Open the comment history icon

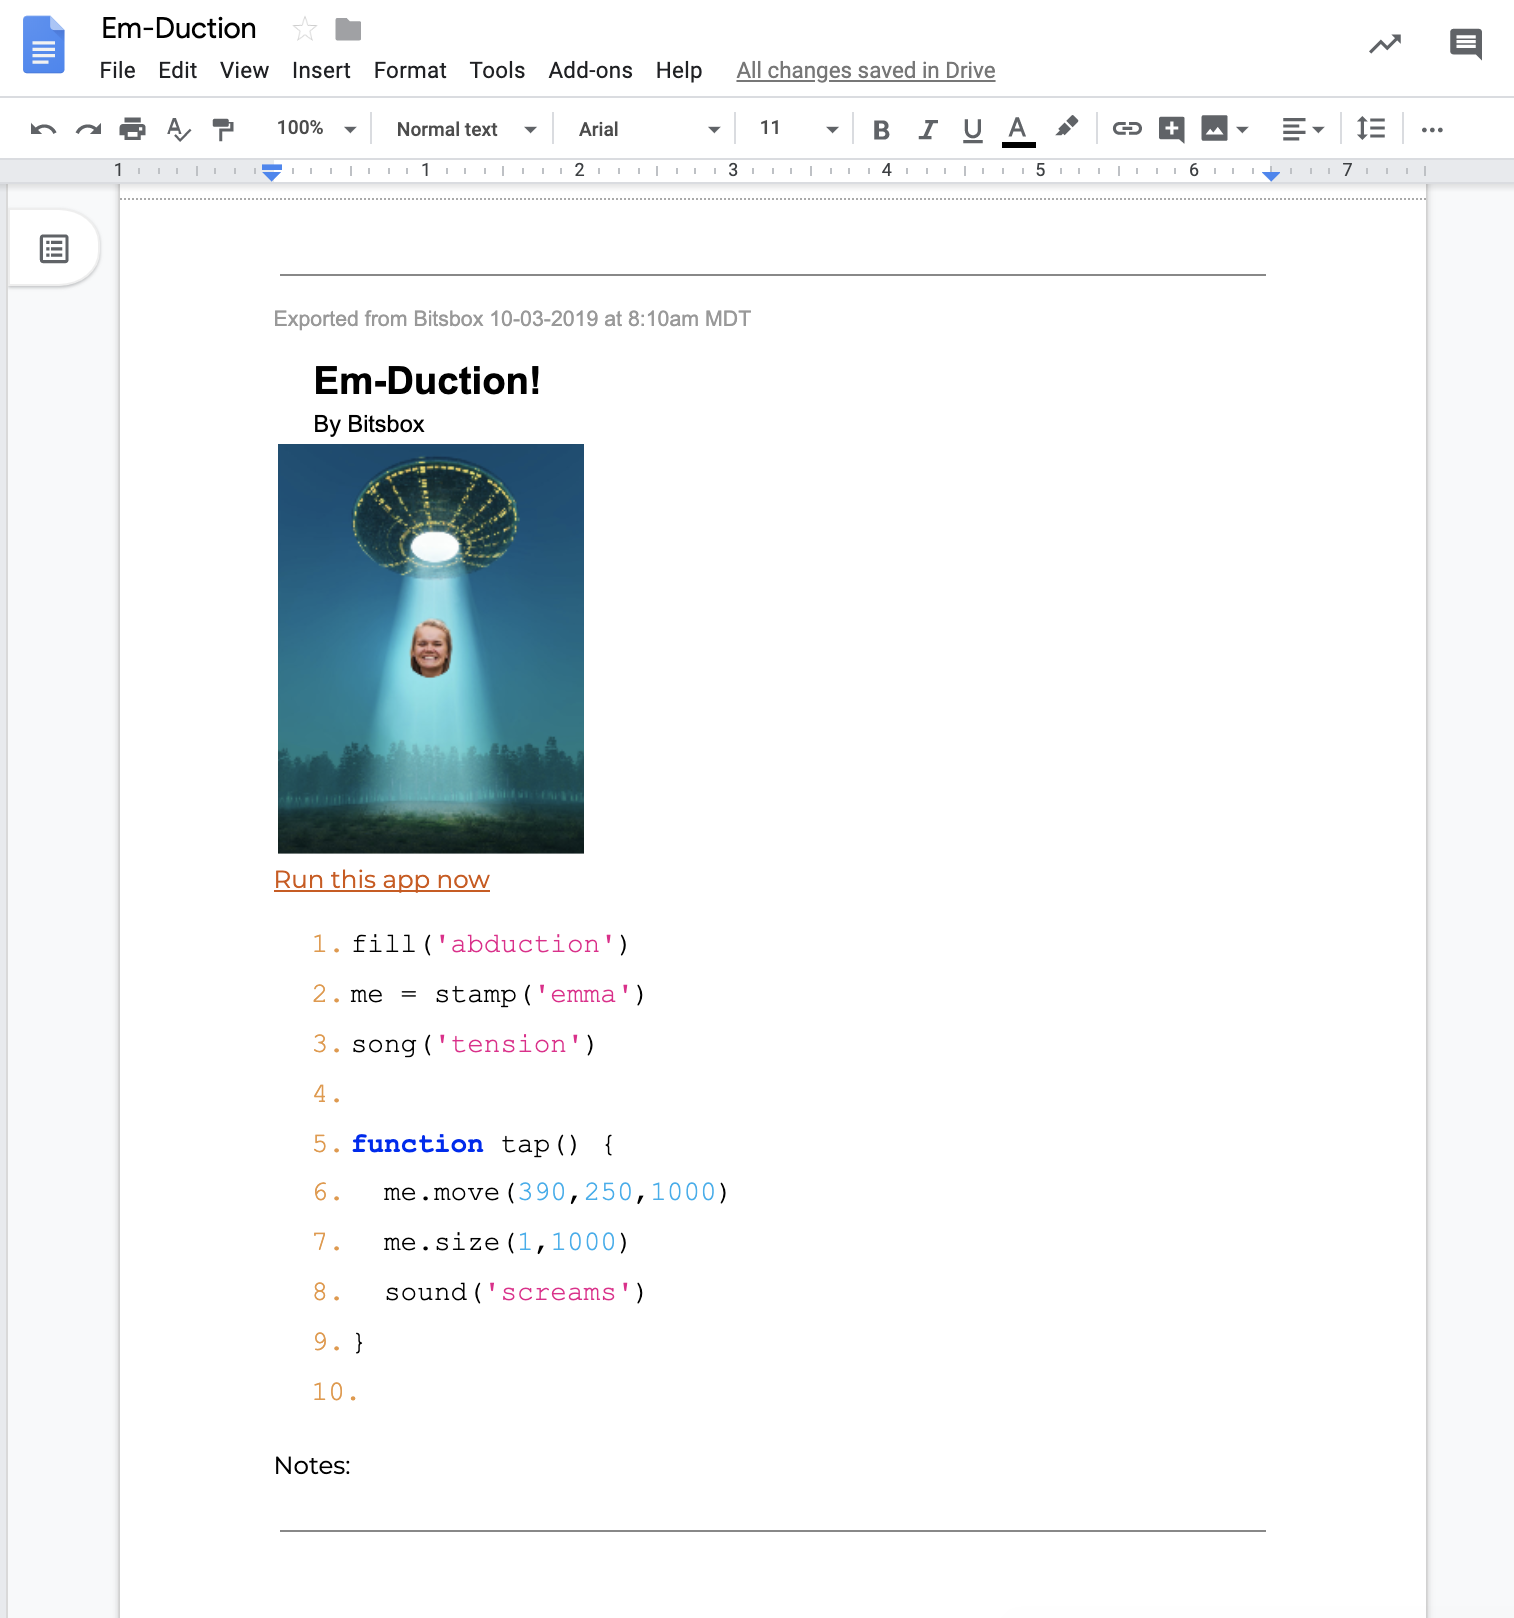tap(1465, 44)
